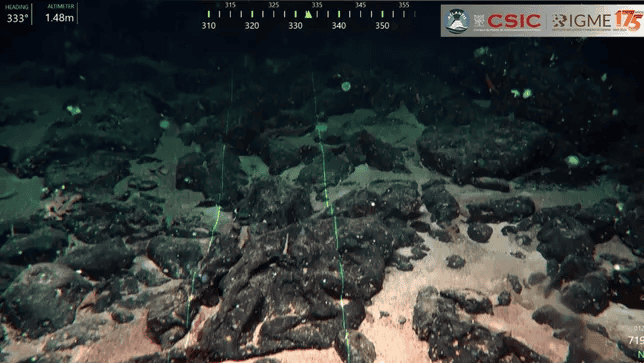
Task: Click the IGME 175 logo
Action: pos(596,20)
